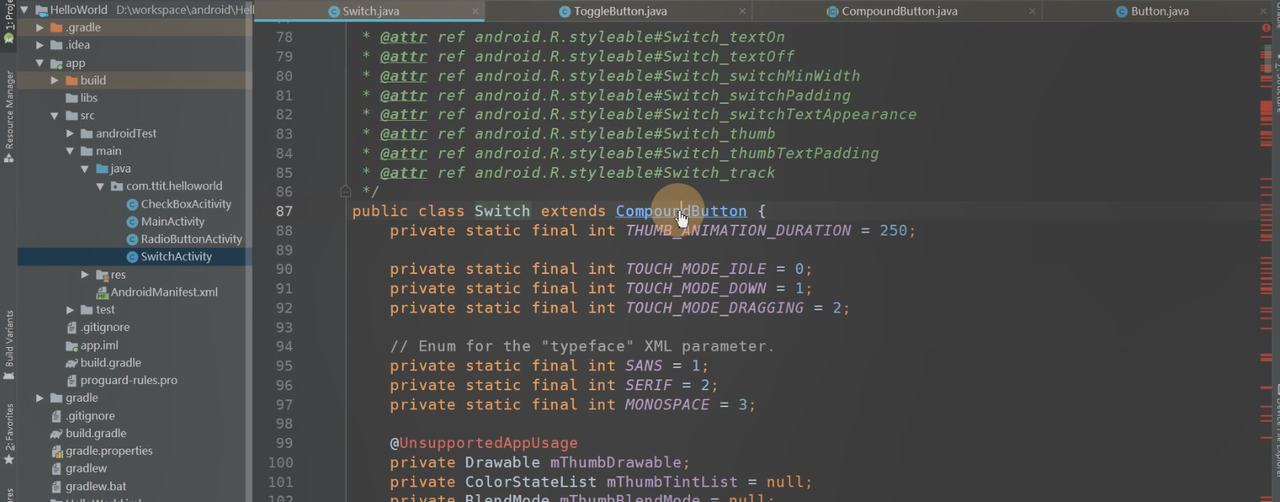Select gradlew.bat file in tree

point(96,486)
